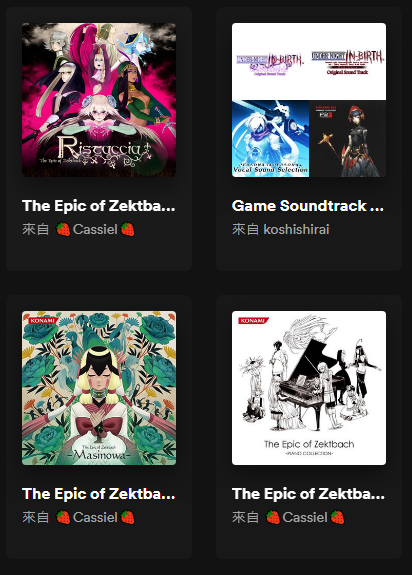Click the Game Soundtrack playlist title
The width and height of the screenshot is (412, 575).
308,206
